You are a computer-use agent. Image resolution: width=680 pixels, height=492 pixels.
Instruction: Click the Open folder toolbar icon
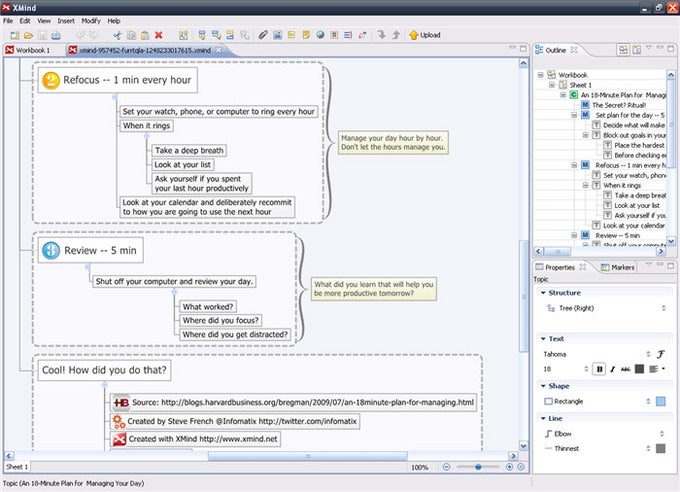[29, 35]
